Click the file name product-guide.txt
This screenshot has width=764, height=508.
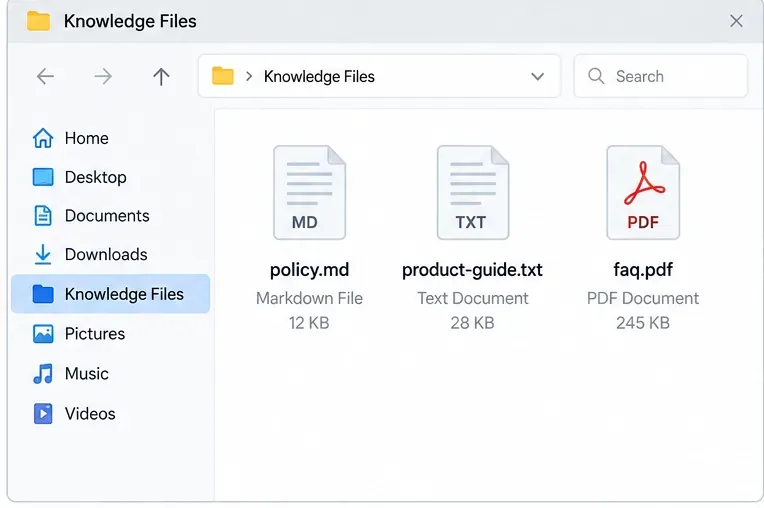(x=472, y=270)
